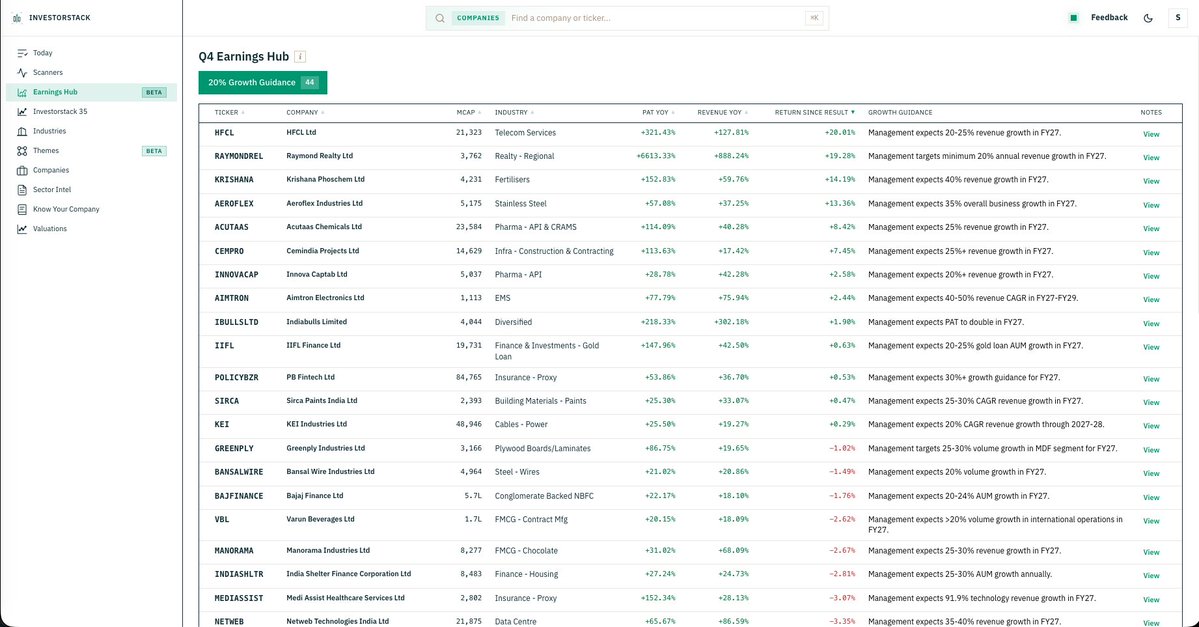Open India Shelter Finance Corporation Ltd name
This screenshot has width=1199, height=627.
click(x=349, y=573)
